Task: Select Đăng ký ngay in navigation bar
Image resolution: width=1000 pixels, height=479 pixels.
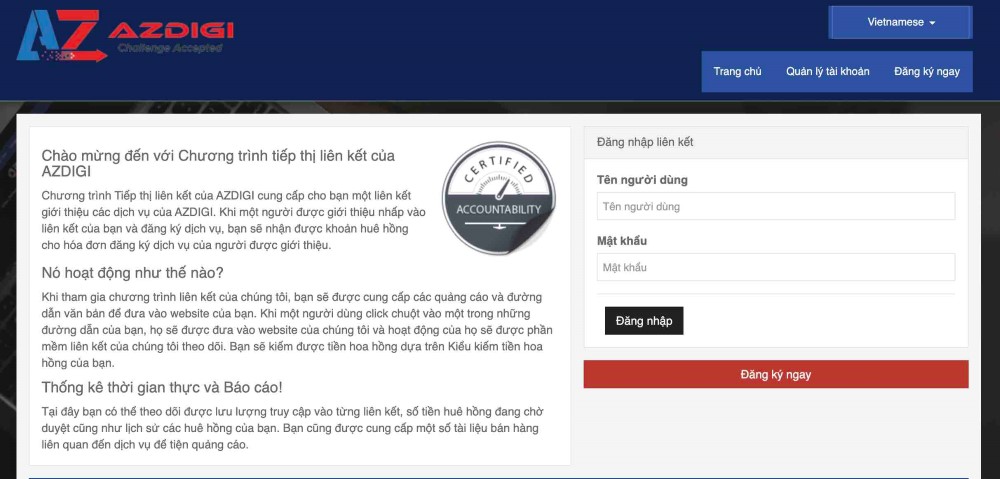Action: [x=926, y=71]
